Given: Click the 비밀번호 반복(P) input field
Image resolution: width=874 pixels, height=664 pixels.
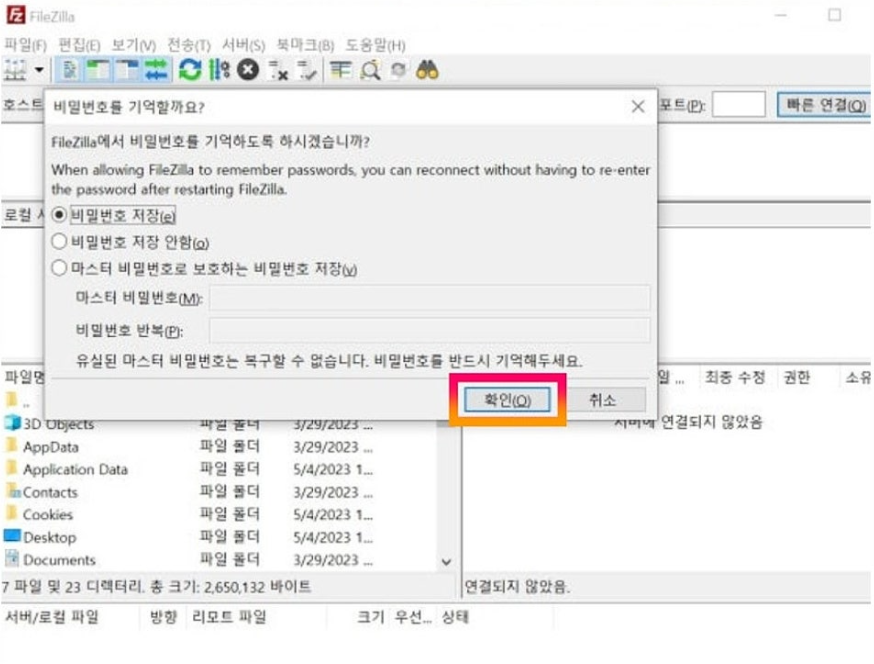Looking at the screenshot, I should (429, 331).
